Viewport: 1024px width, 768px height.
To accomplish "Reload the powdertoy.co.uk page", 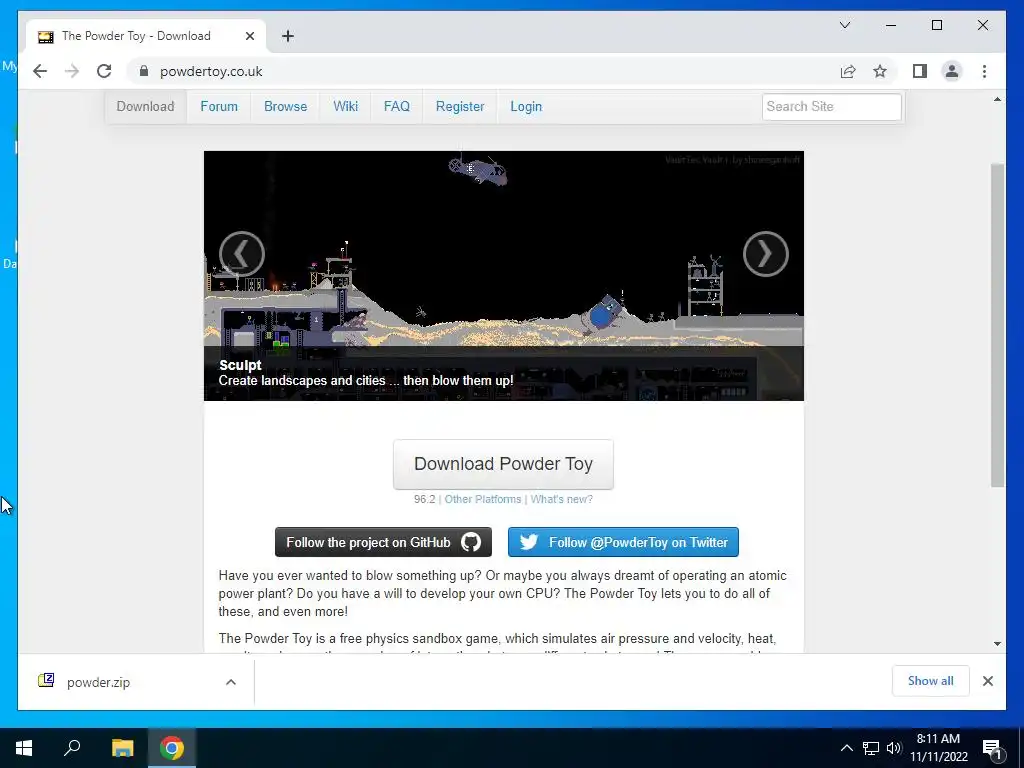I will tap(104, 71).
